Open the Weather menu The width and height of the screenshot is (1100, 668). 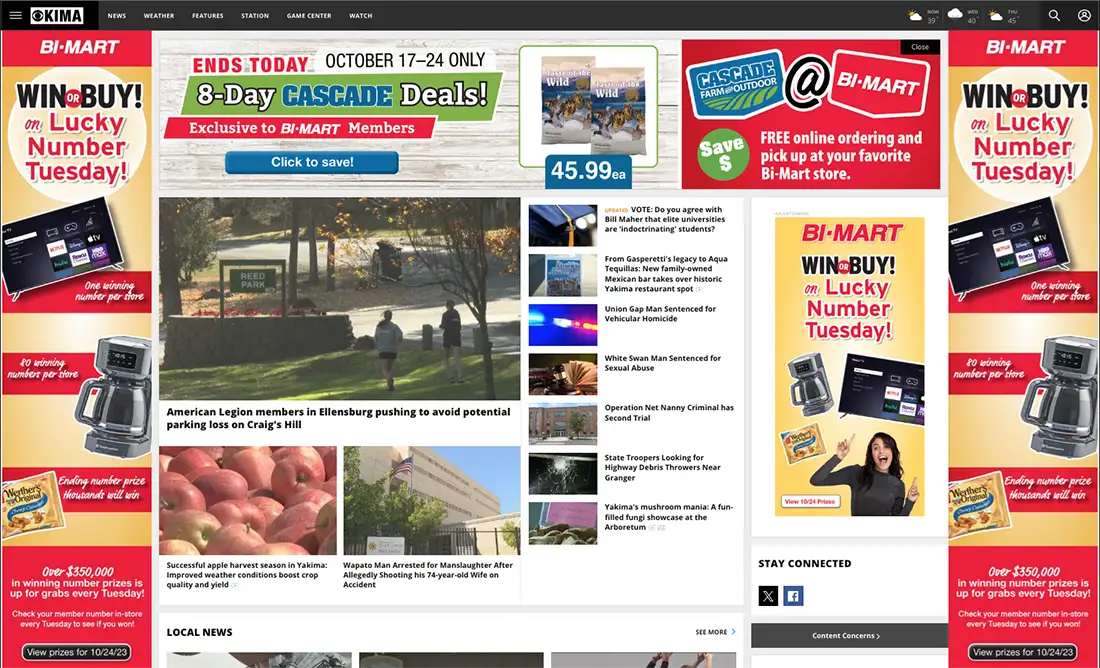point(159,15)
